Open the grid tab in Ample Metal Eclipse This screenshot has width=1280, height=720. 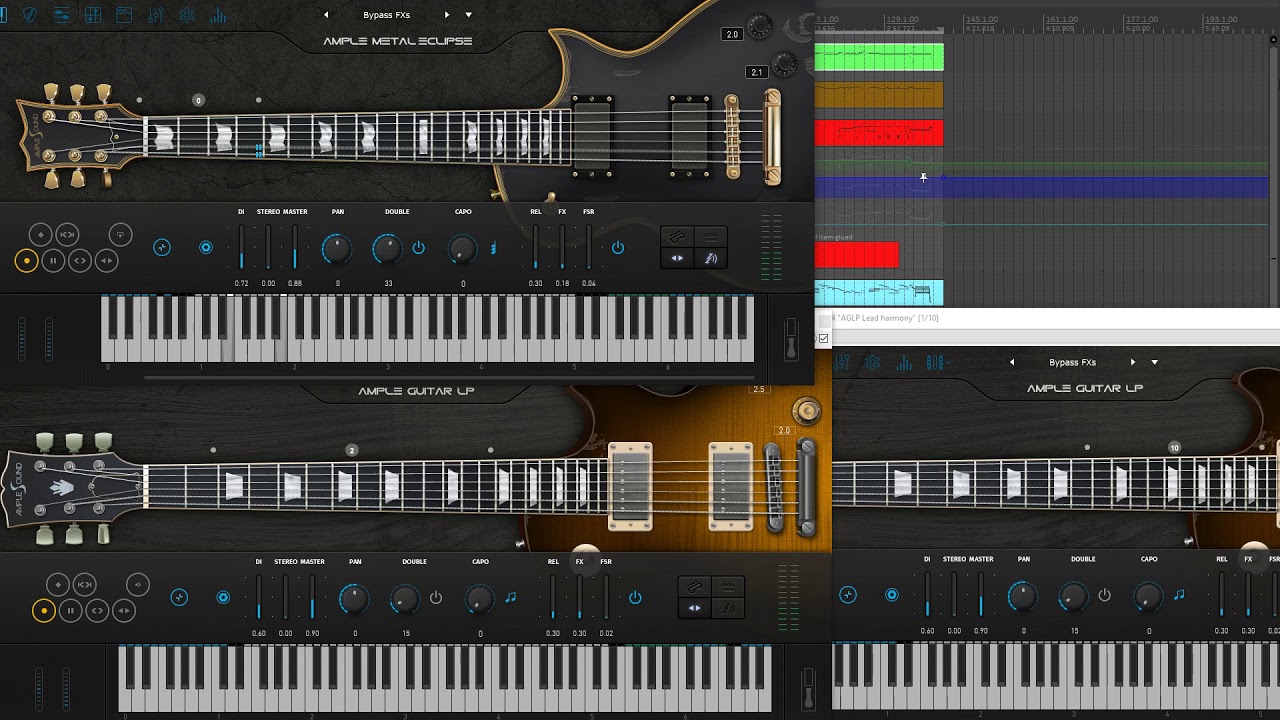[x=93, y=15]
